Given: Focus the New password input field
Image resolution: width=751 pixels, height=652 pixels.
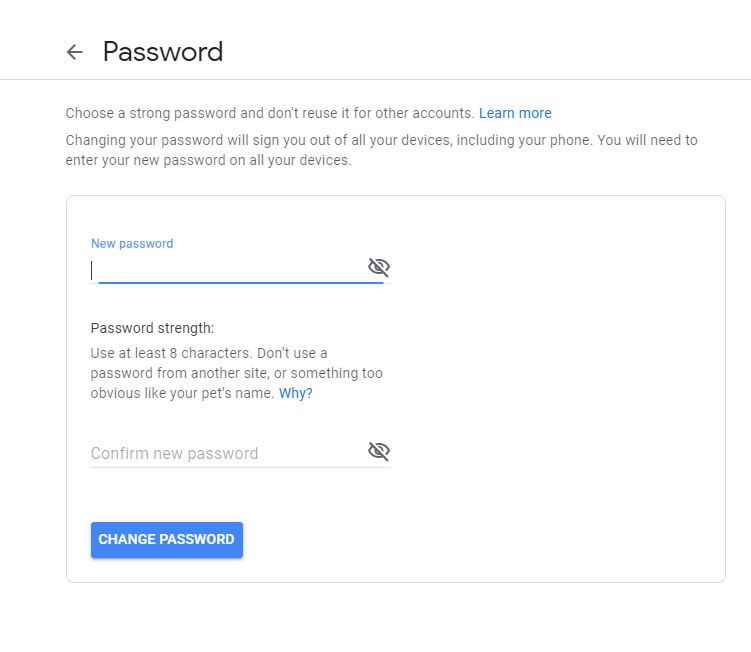Looking at the screenshot, I should (x=228, y=270).
